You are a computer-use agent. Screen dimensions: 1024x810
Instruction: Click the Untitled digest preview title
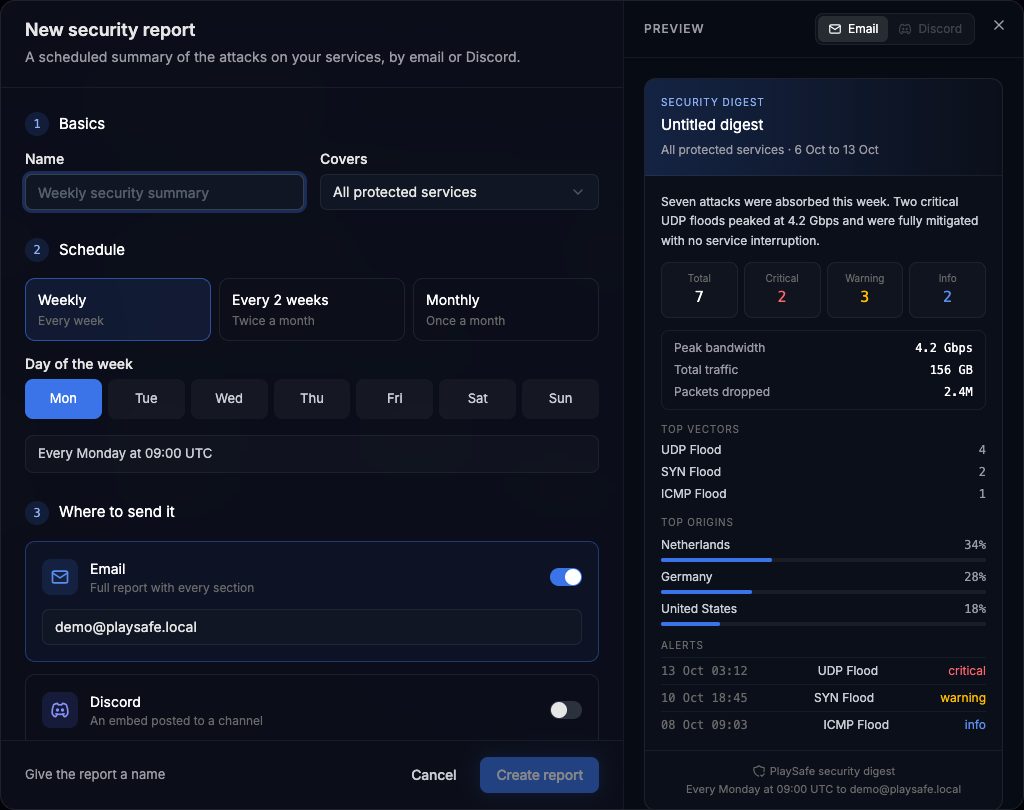click(712, 125)
